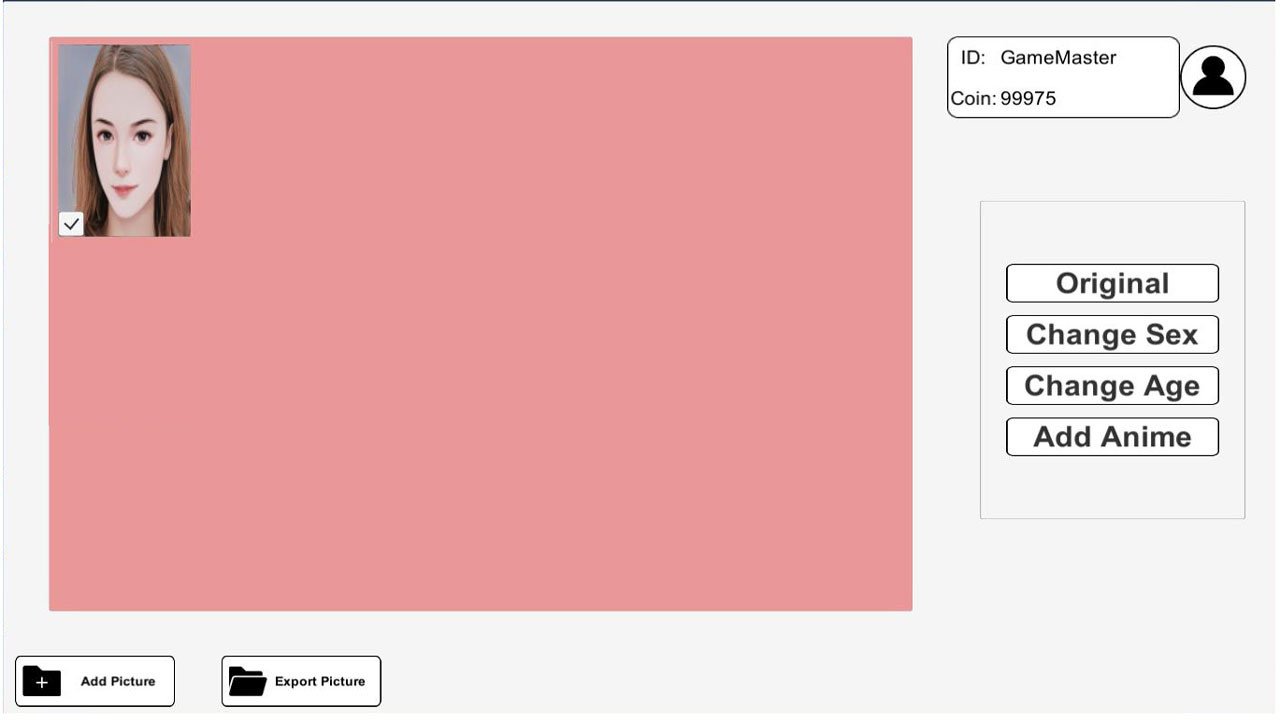Viewport: 1280px width, 720px height.
Task: Click the coin balance 99975
Action: coord(1028,98)
